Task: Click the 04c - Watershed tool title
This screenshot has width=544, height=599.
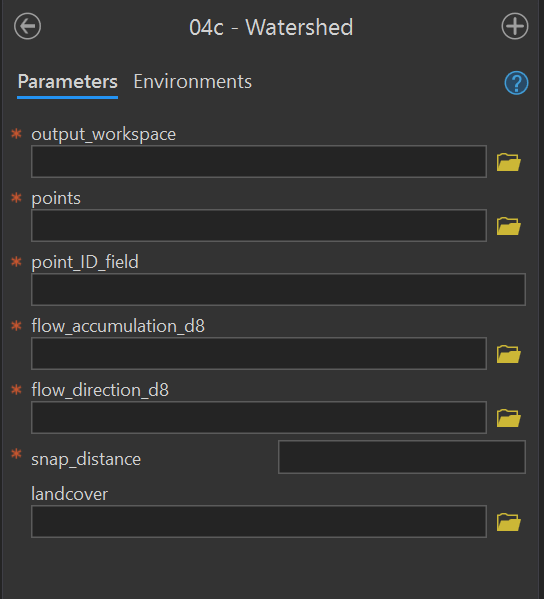Action: click(x=271, y=28)
